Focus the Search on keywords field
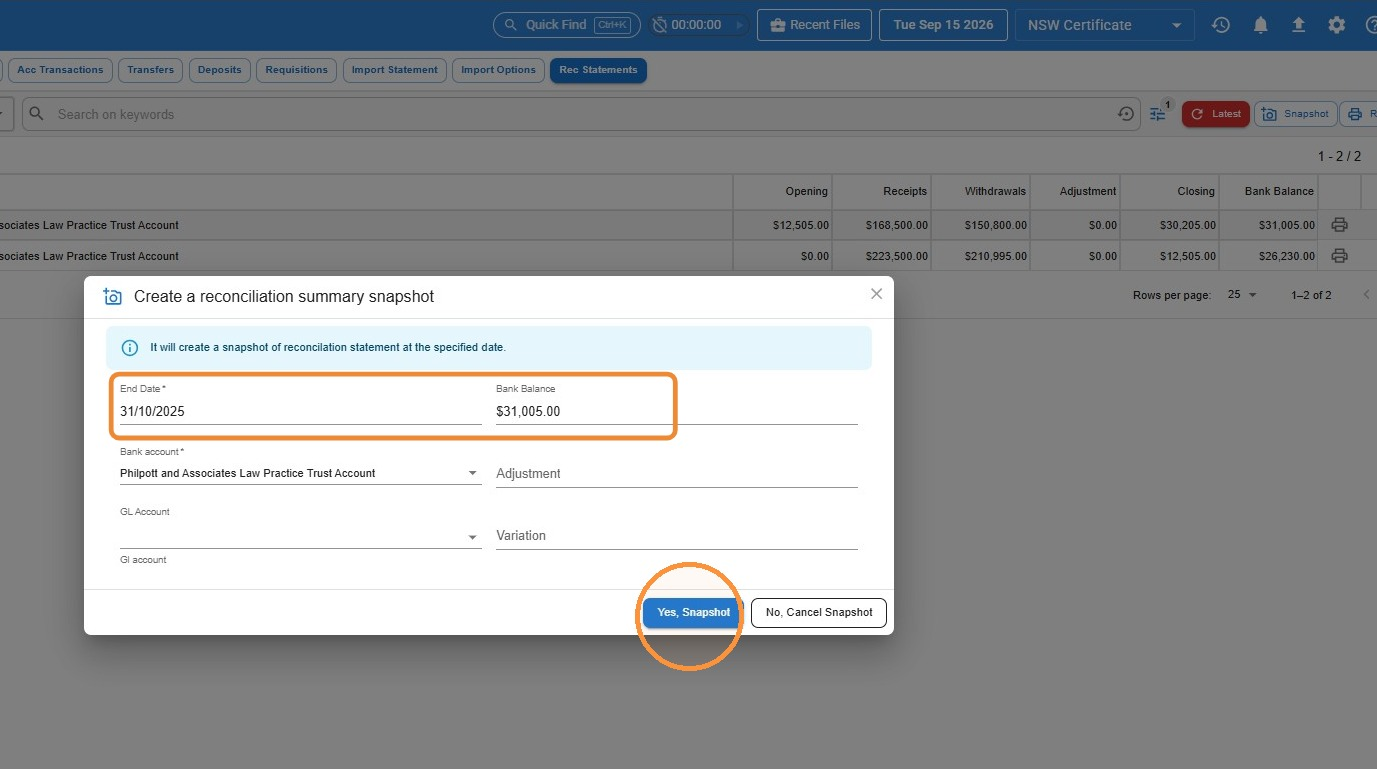The image size is (1377, 769). (x=580, y=114)
